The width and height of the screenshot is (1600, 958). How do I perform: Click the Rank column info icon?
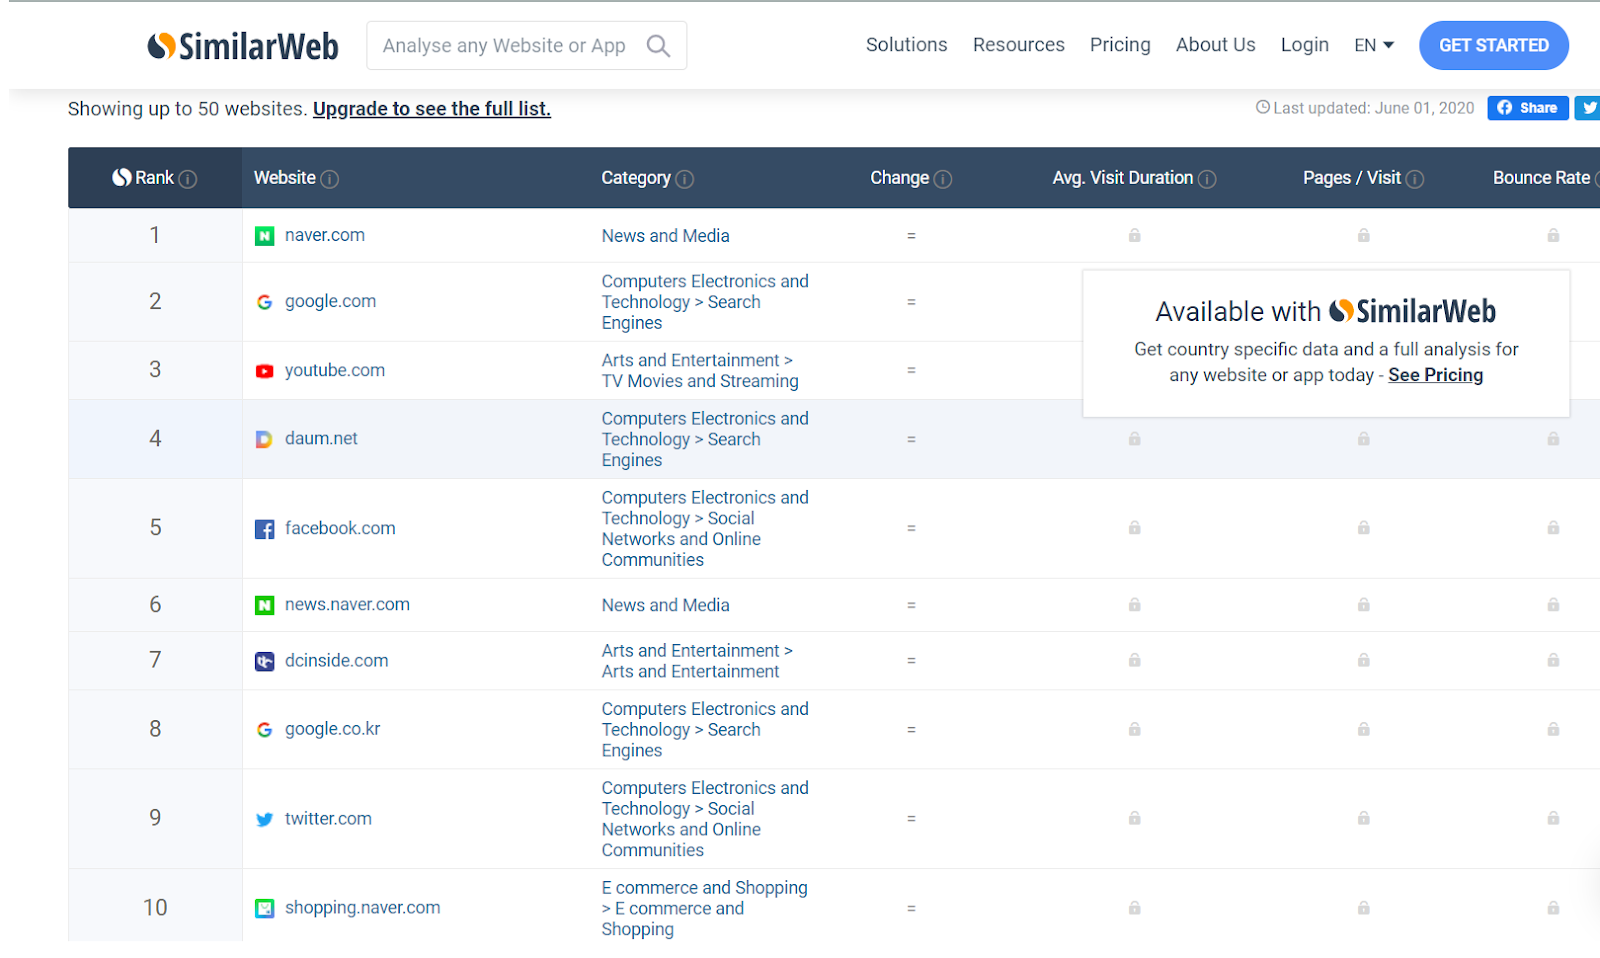[x=188, y=179]
